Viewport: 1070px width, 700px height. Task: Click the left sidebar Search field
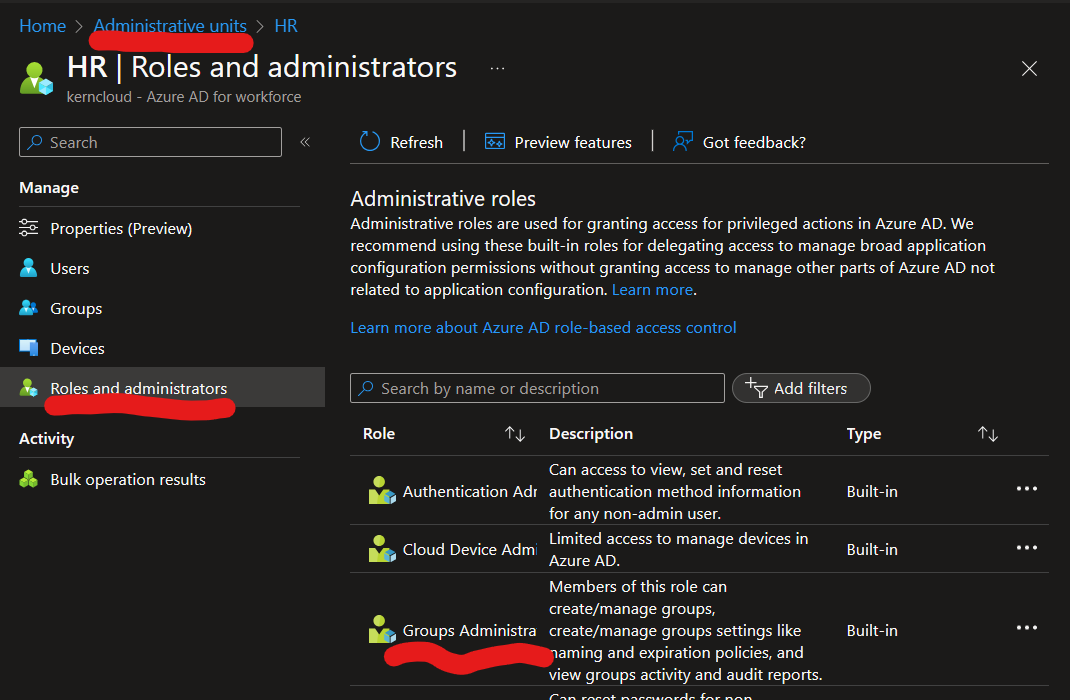pyautogui.click(x=150, y=142)
